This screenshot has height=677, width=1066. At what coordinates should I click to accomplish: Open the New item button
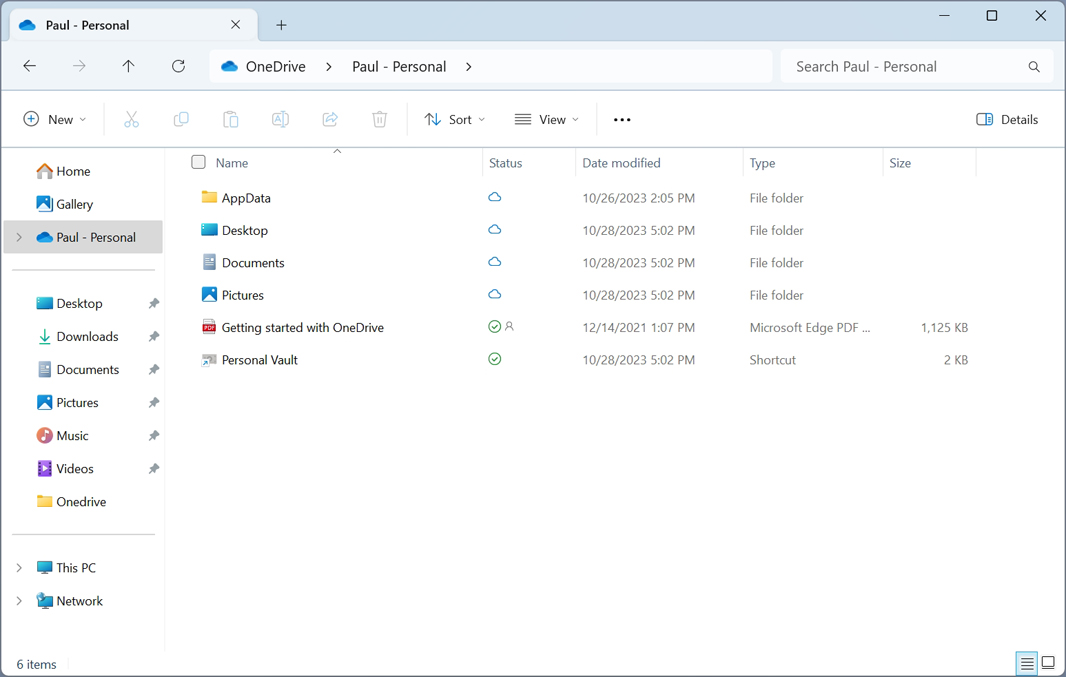[x=54, y=119]
